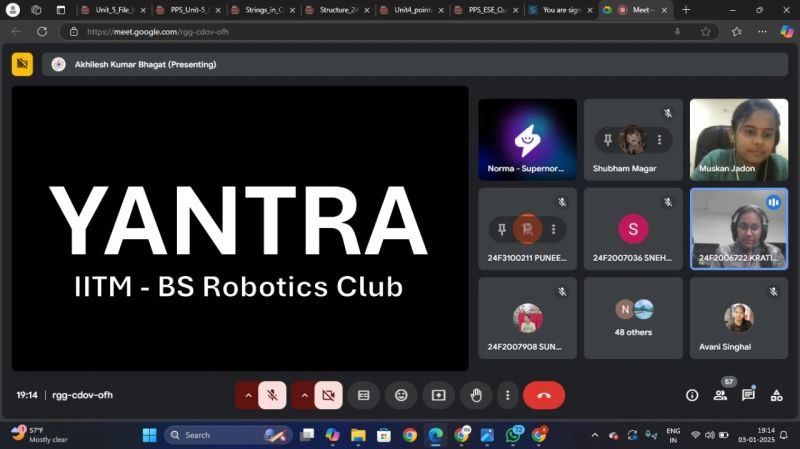800x449 pixels.
Task: Show the people participants list
Action: click(x=720, y=395)
